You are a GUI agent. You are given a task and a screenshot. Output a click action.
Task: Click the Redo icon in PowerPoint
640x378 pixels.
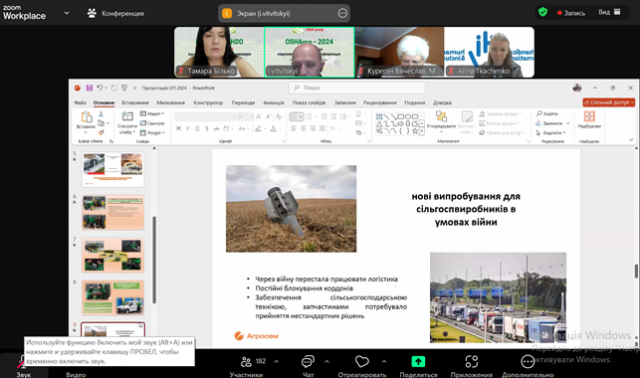click(x=114, y=88)
